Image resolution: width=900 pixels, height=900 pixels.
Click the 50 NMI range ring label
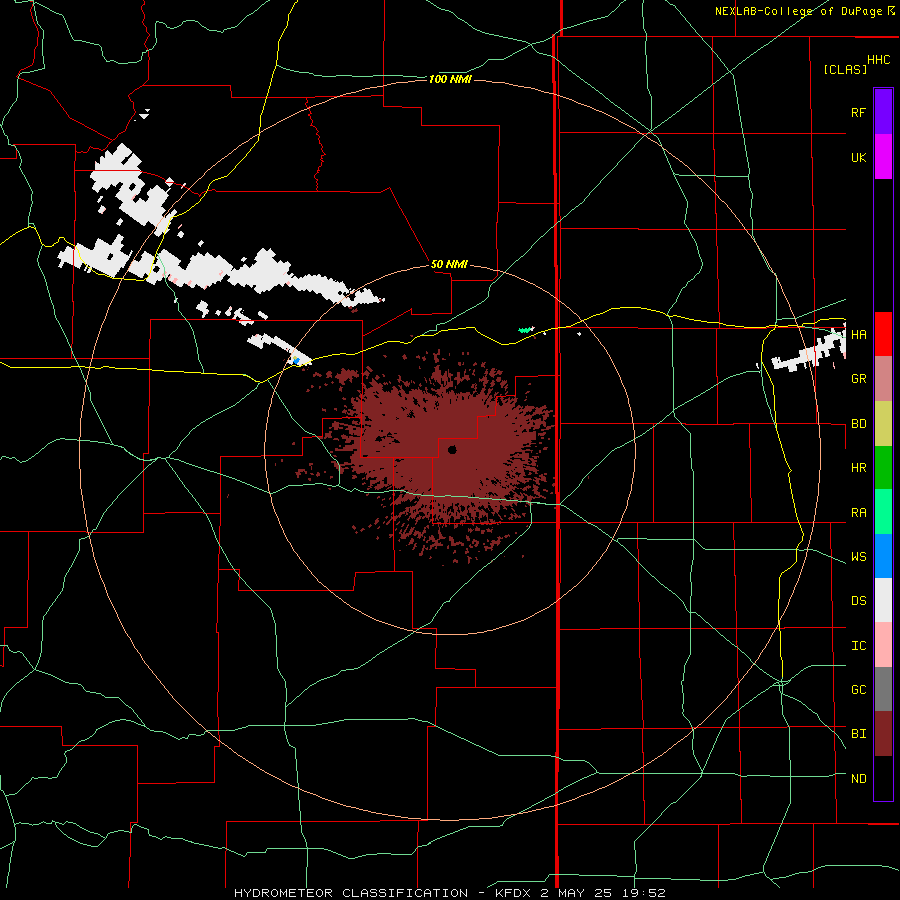[x=449, y=264]
